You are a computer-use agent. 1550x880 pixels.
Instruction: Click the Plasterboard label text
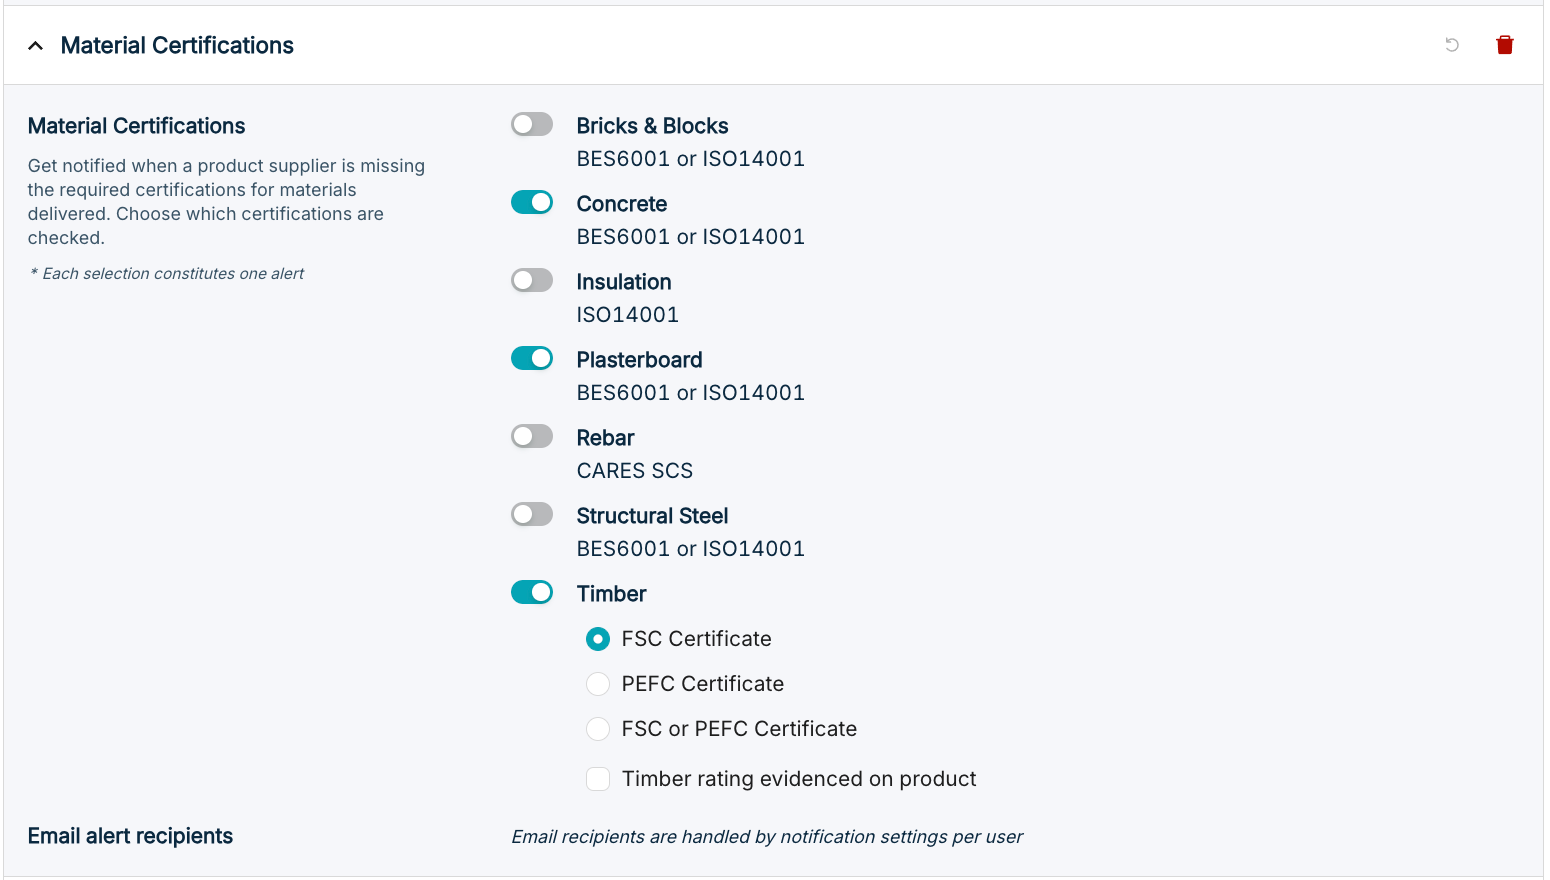640,360
